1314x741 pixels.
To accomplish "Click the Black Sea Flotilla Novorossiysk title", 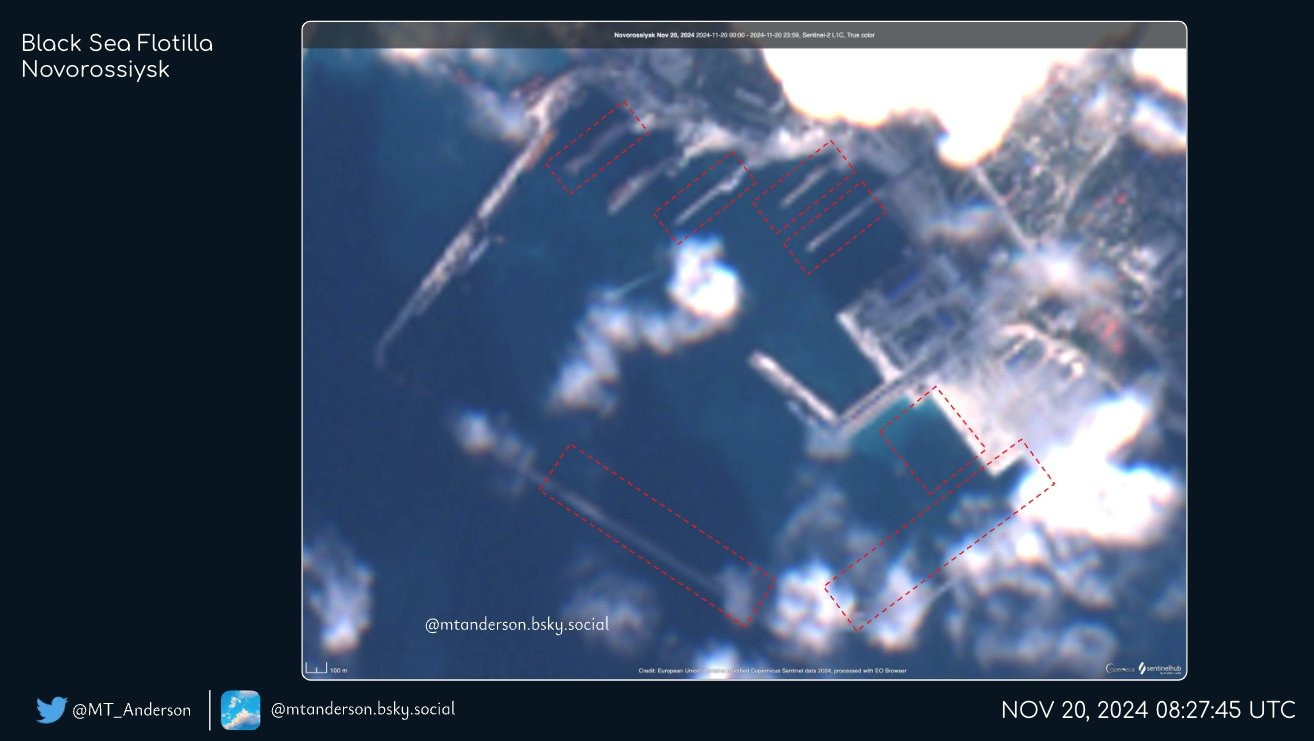I will (116, 57).
